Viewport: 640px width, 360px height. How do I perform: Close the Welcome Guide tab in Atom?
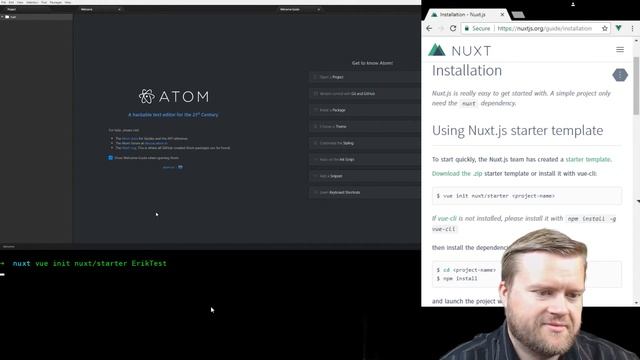pos(318,9)
